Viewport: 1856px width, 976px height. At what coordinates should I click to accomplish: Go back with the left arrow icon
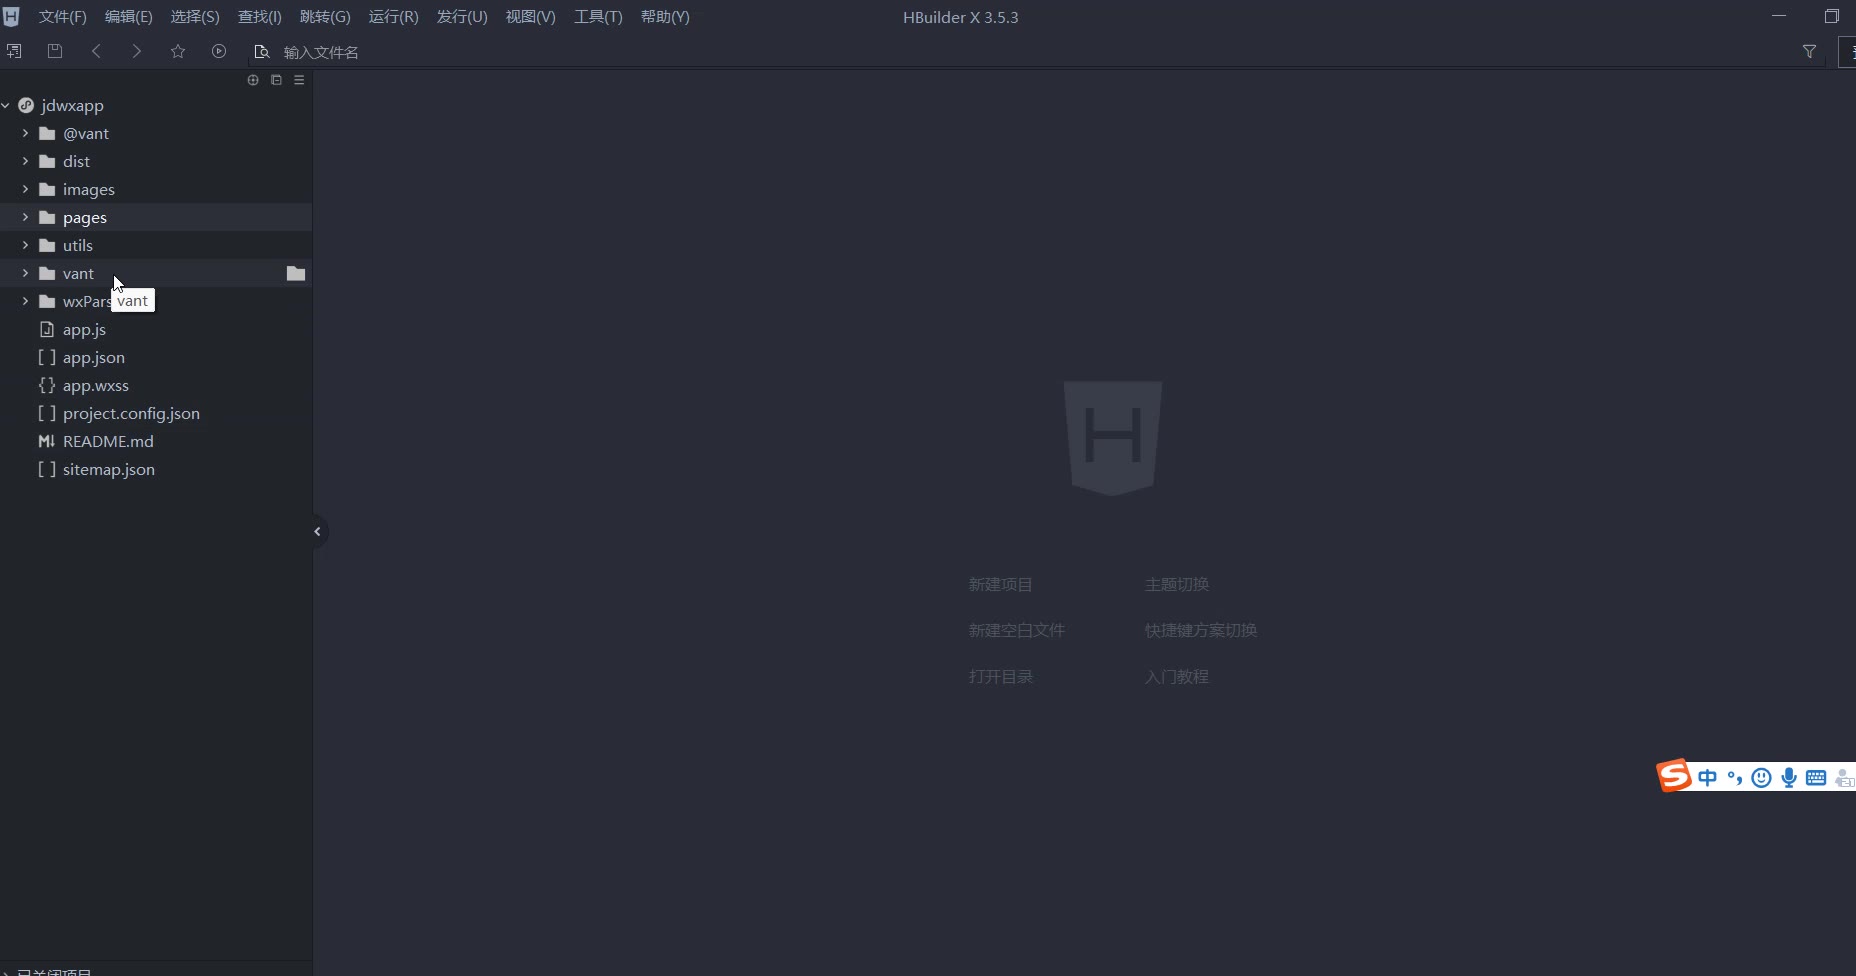coord(96,51)
